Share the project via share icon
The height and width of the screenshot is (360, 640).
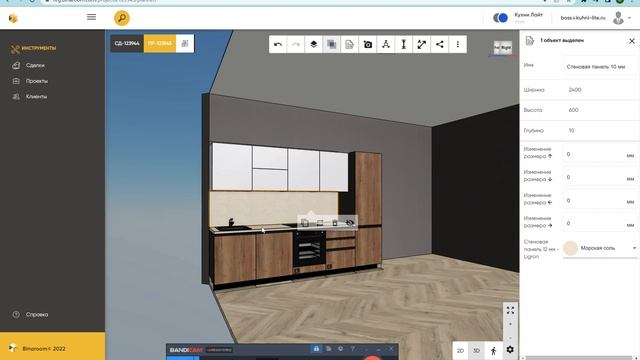click(x=440, y=44)
